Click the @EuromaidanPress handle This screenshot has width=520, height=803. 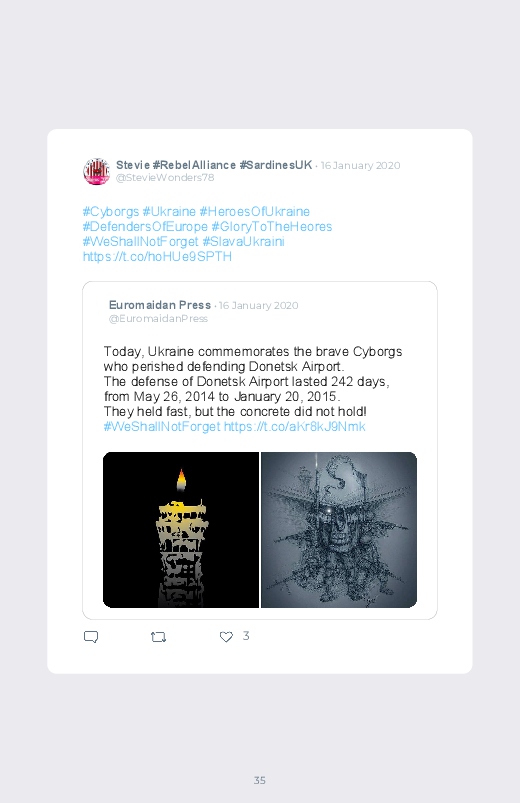(158, 319)
